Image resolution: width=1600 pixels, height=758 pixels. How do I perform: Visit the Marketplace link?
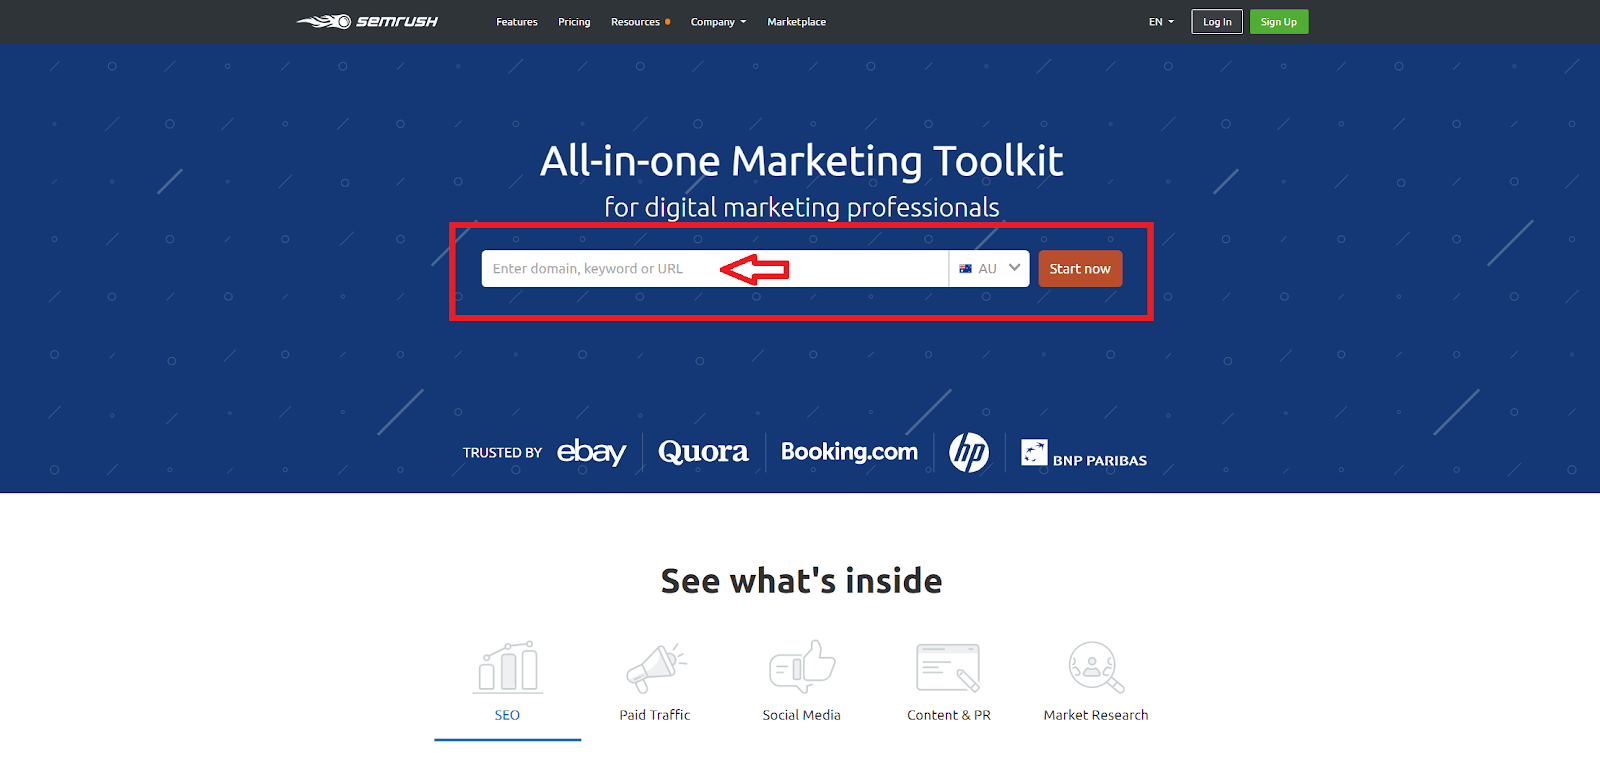(796, 22)
